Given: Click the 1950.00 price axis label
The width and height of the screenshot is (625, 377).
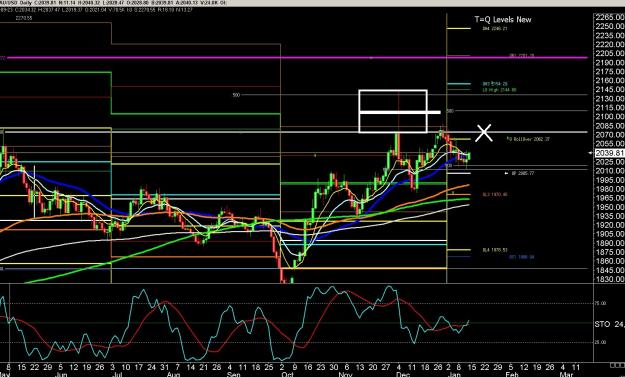Looking at the screenshot, I should (x=610, y=207).
